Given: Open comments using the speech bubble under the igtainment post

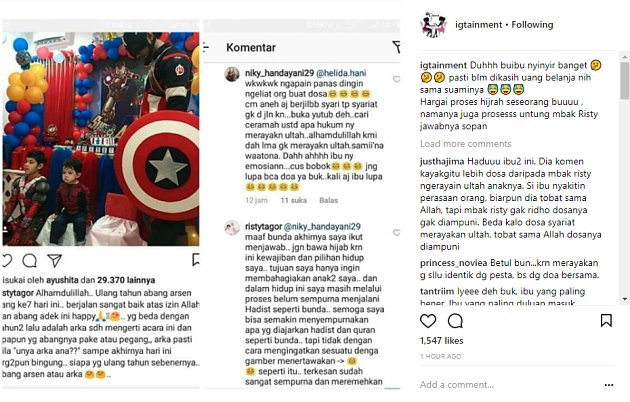Looking at the screenshot, I should click(455, 321).
